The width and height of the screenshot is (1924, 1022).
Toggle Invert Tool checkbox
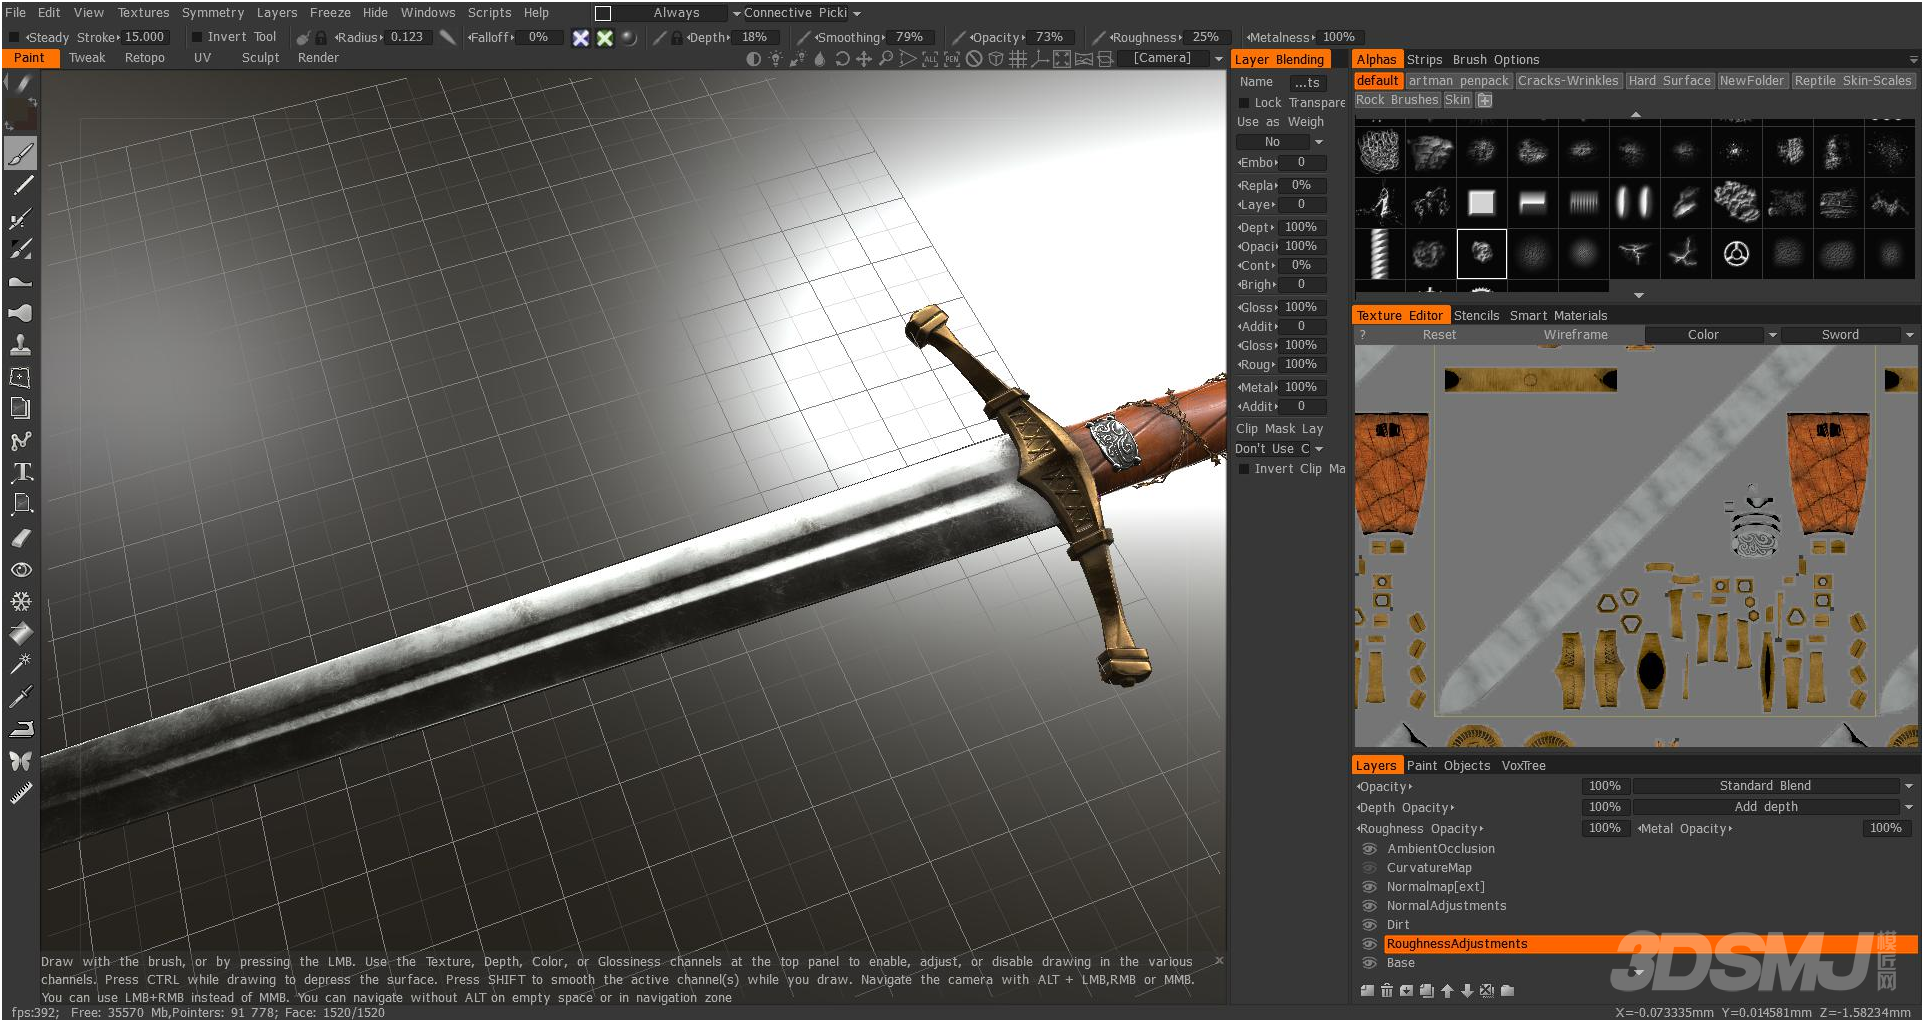click(197, 37)
